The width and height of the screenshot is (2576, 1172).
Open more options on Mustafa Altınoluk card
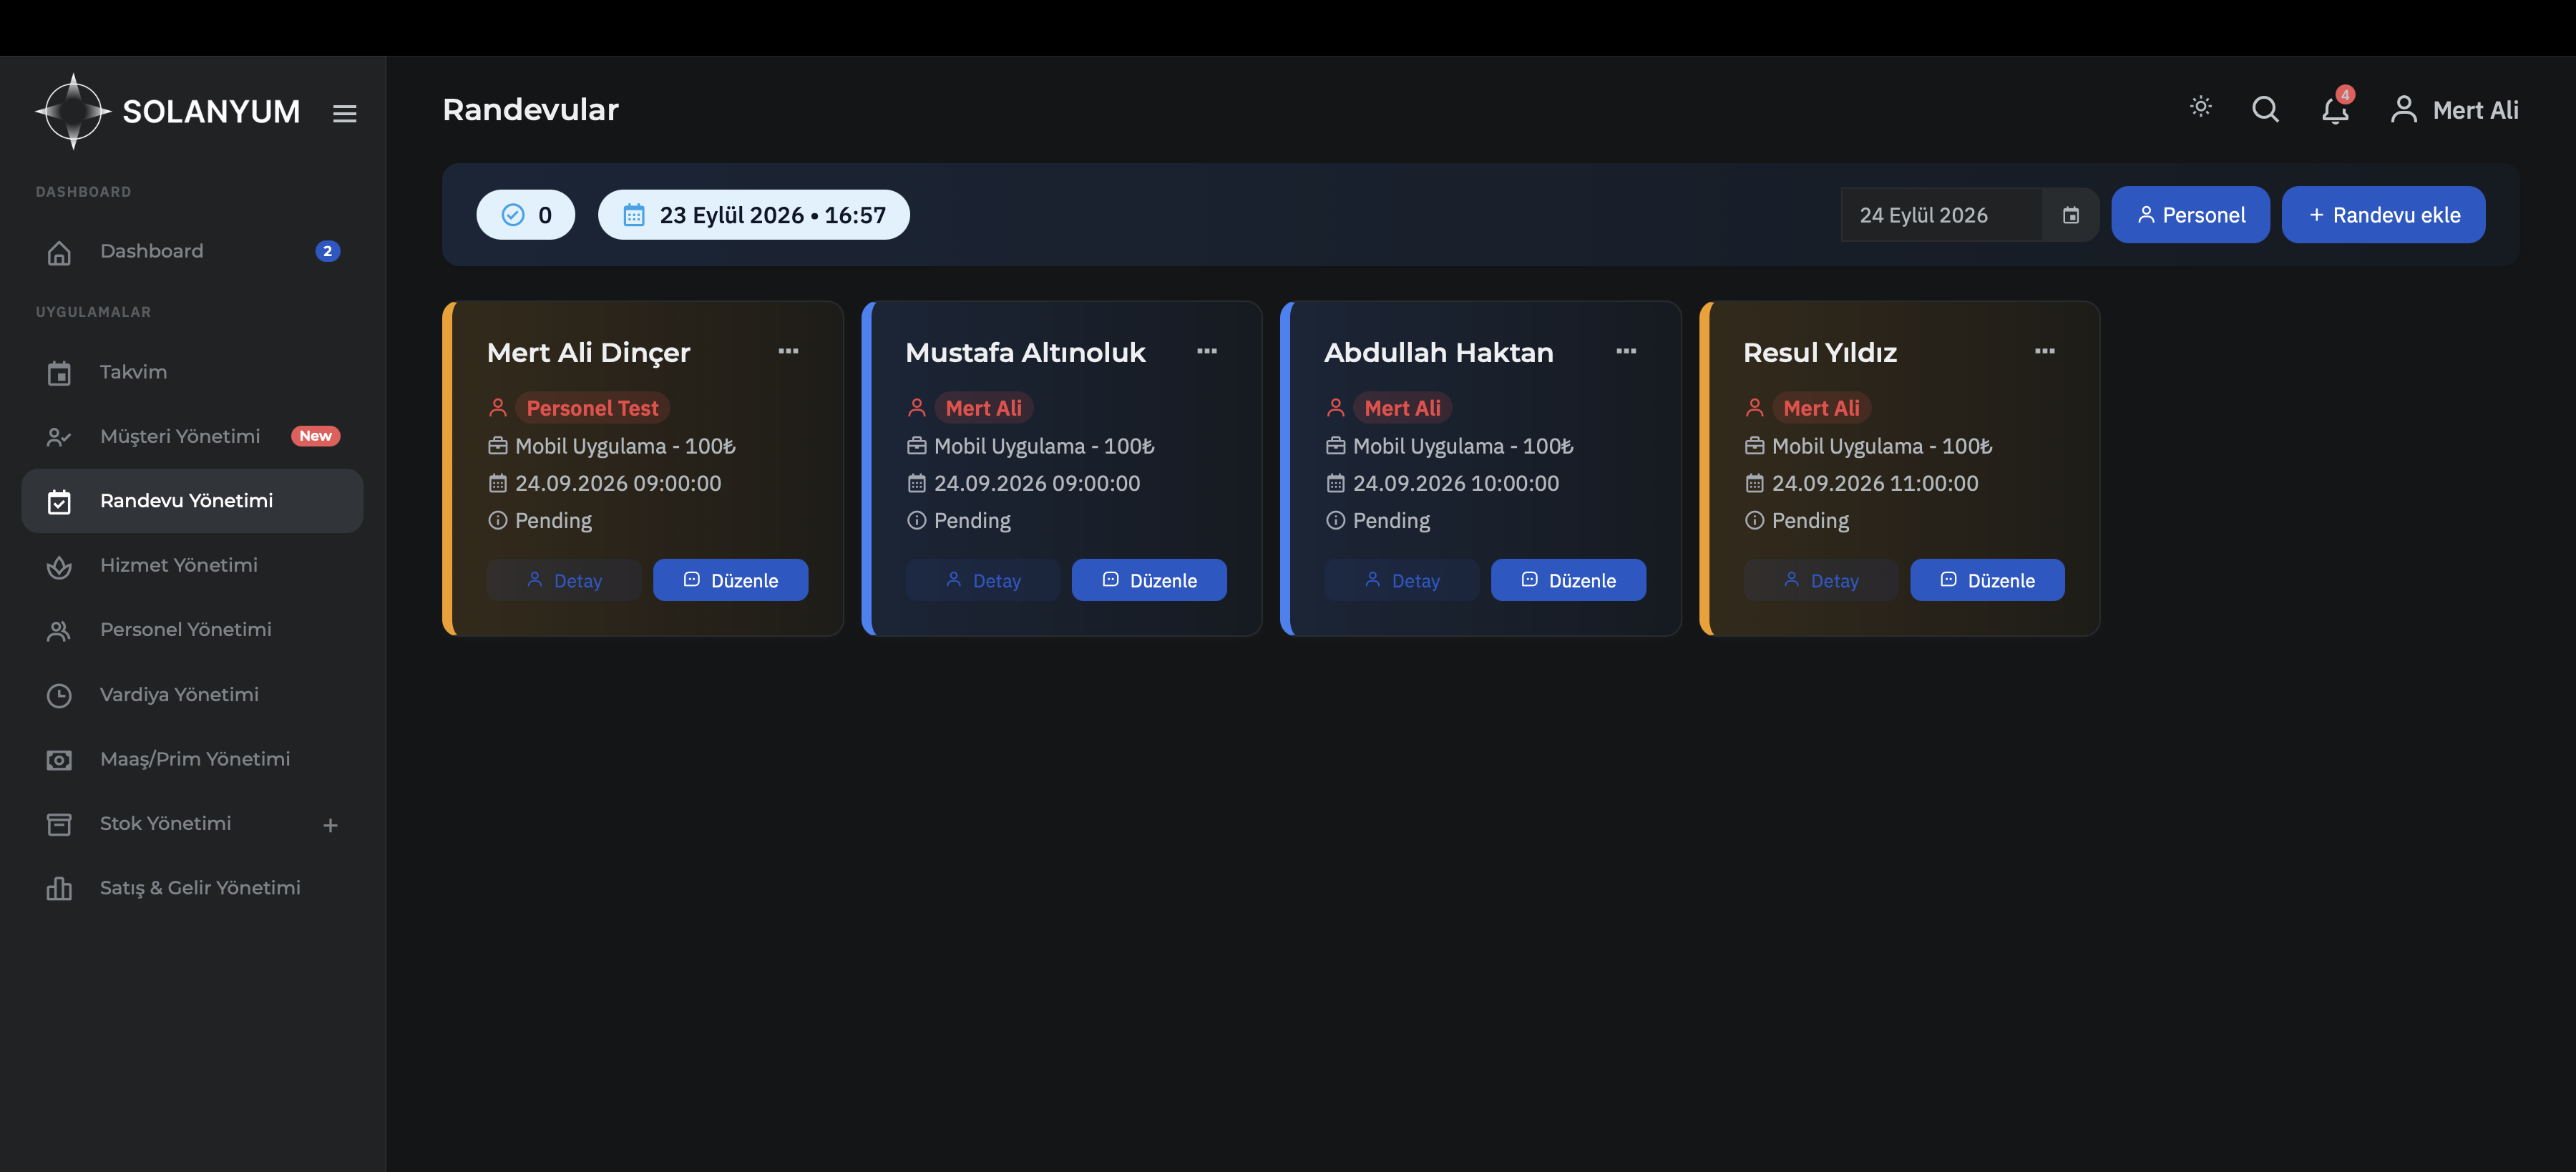coord(1207,351)
